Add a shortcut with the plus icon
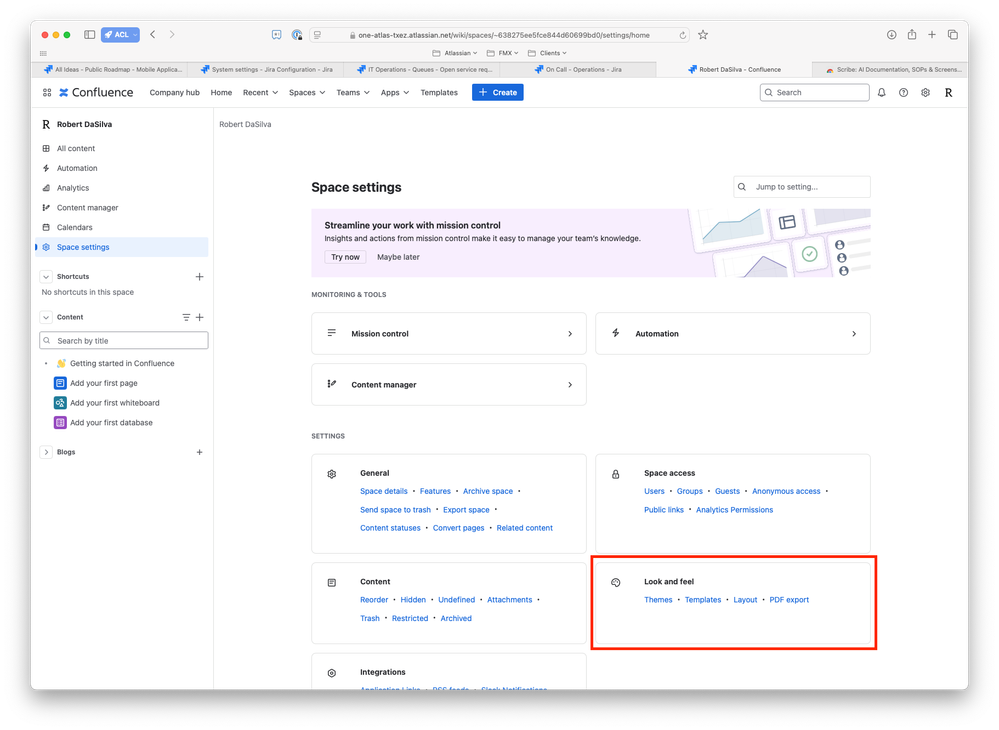The image size is (999, 730). pyautogui.click(x=199, y=276)
